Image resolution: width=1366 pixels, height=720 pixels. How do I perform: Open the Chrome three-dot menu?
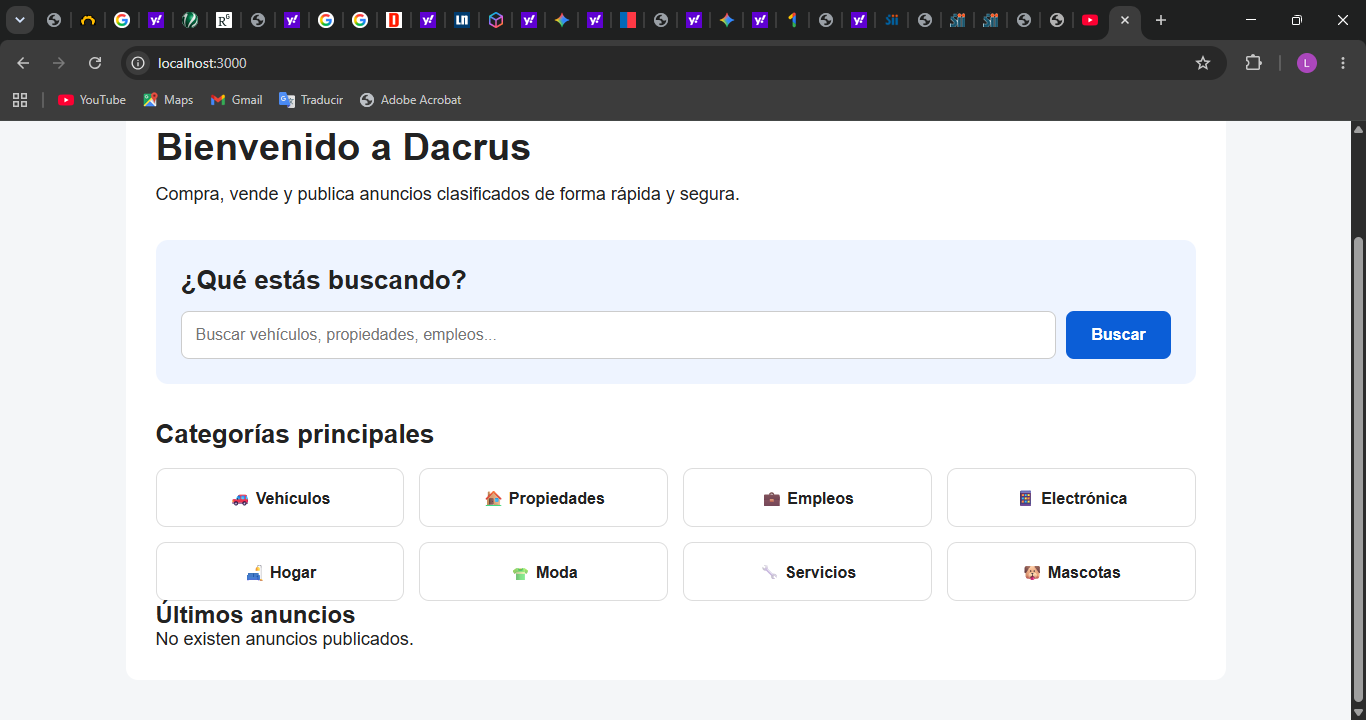pyautogui.click(x=1343, y=63)
